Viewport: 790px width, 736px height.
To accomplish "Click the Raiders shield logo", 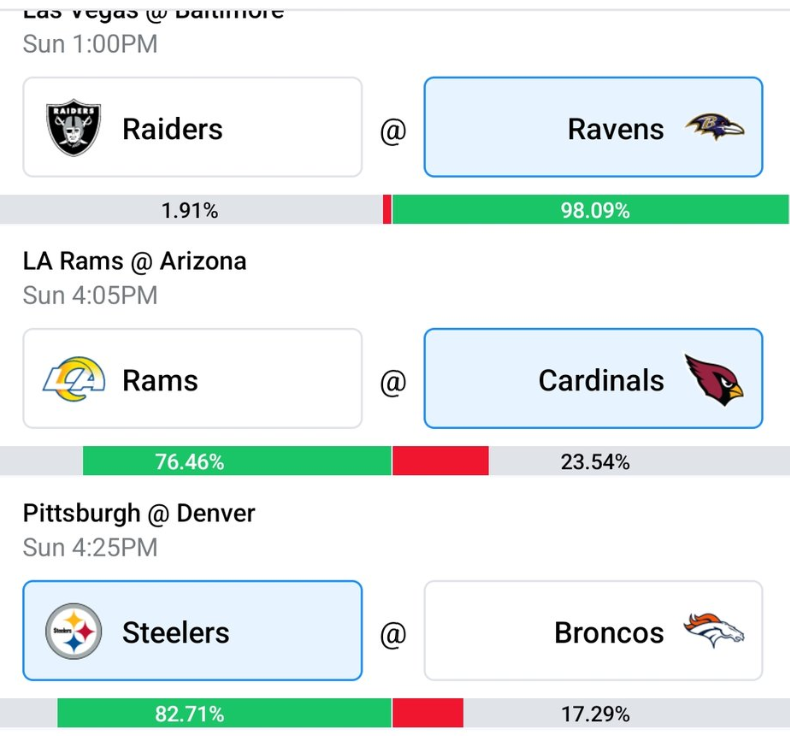I will click(74, 128).
